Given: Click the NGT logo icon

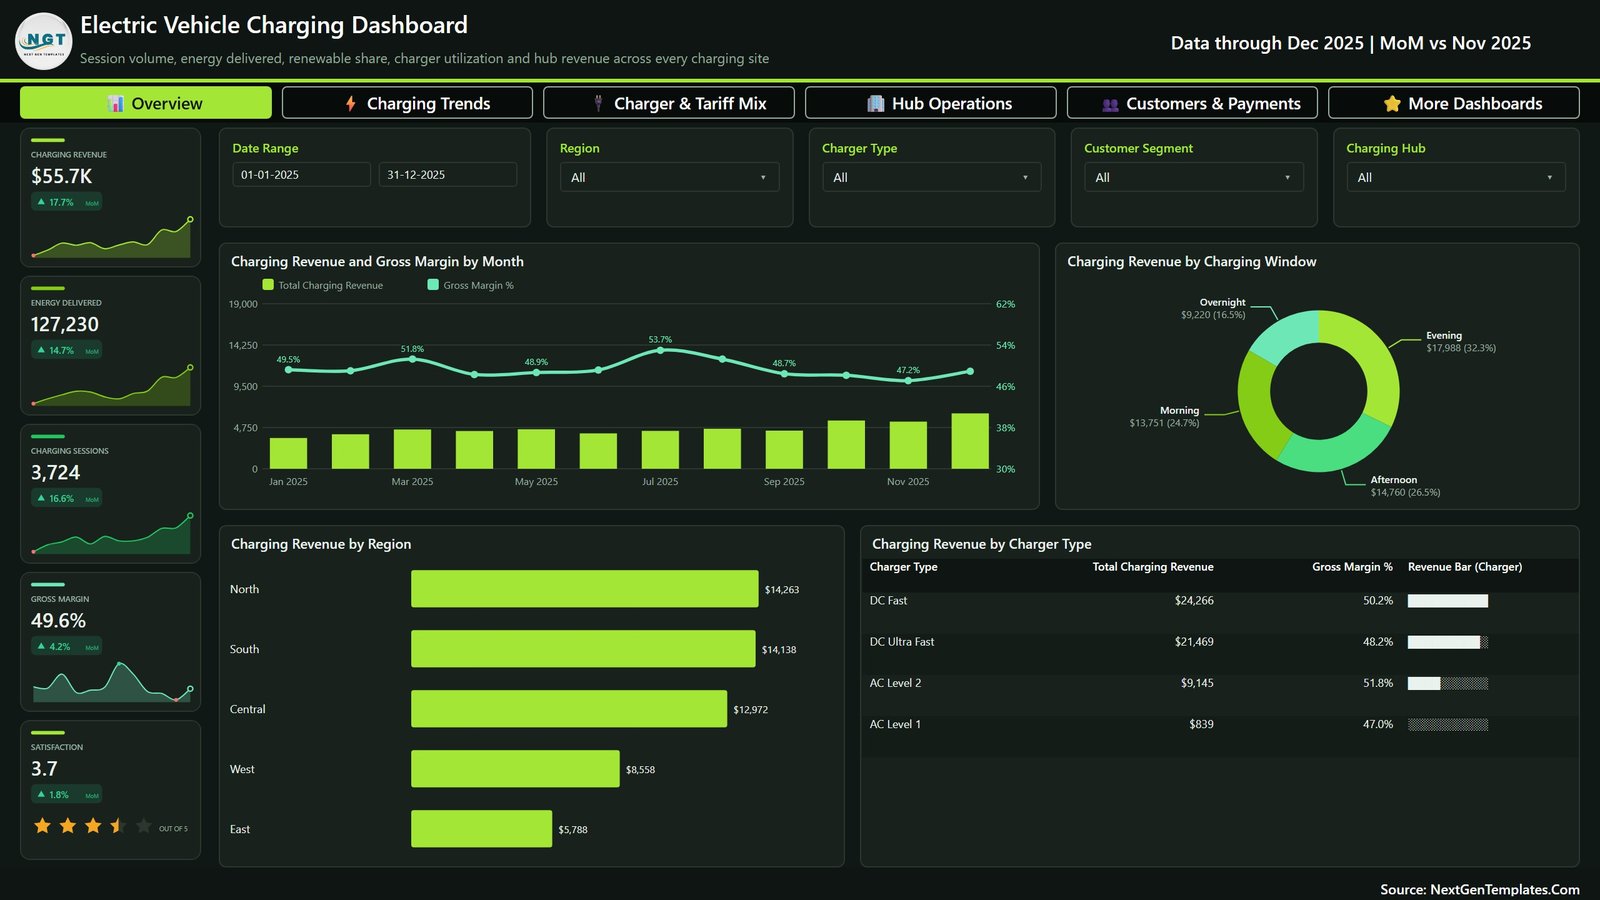Looking at the screenshot, I should 44,41.
